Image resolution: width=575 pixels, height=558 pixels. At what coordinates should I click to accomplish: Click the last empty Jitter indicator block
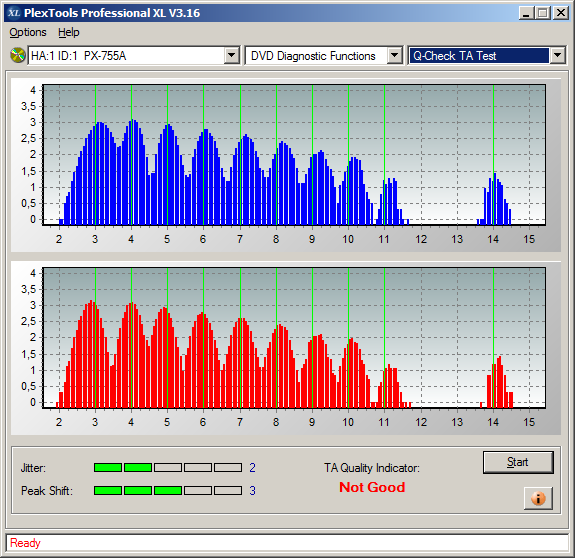click(x=228, y=467)
